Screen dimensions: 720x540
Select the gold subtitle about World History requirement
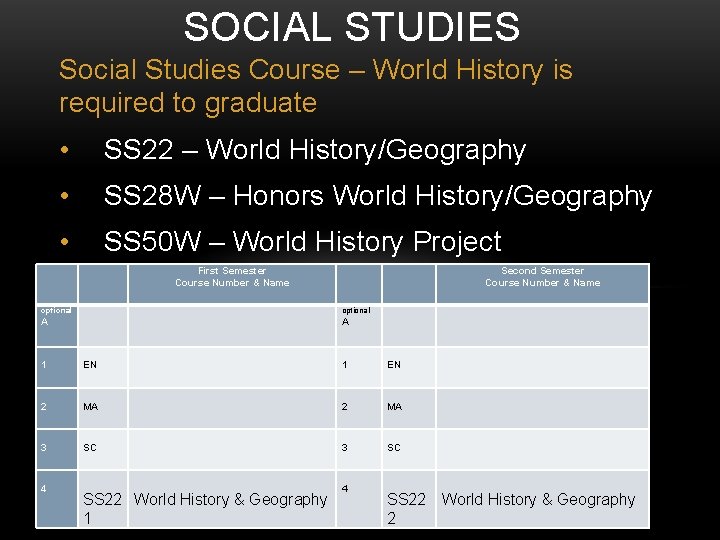click(316, 86)
